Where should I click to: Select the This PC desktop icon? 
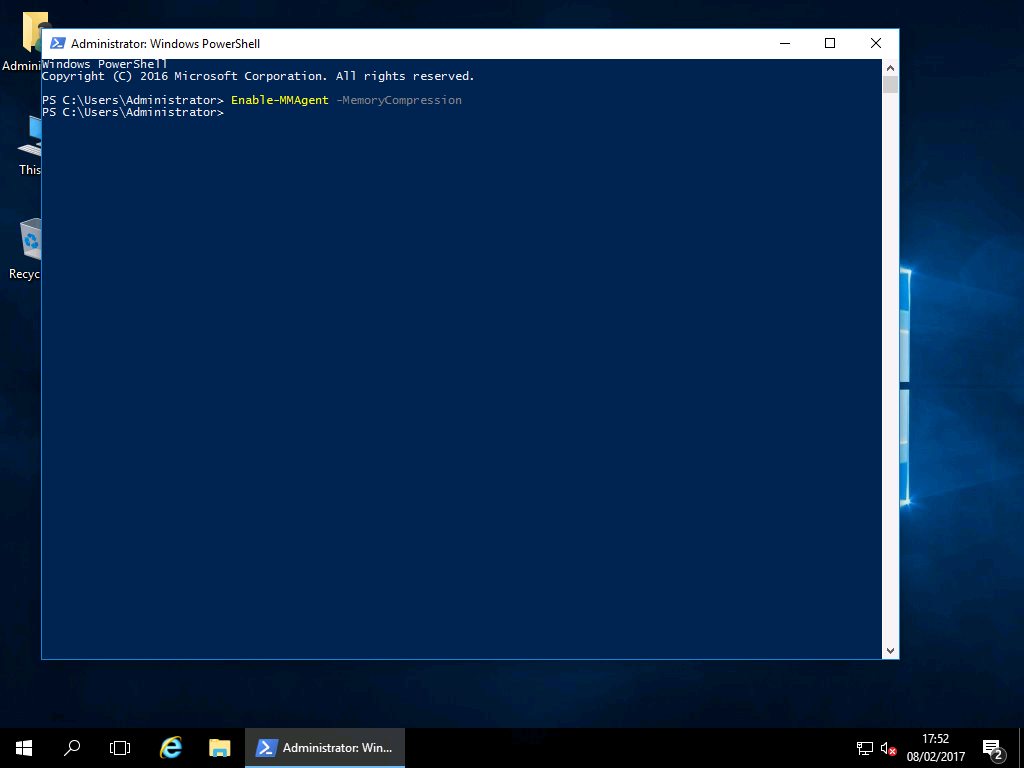(x=29, y=145)
